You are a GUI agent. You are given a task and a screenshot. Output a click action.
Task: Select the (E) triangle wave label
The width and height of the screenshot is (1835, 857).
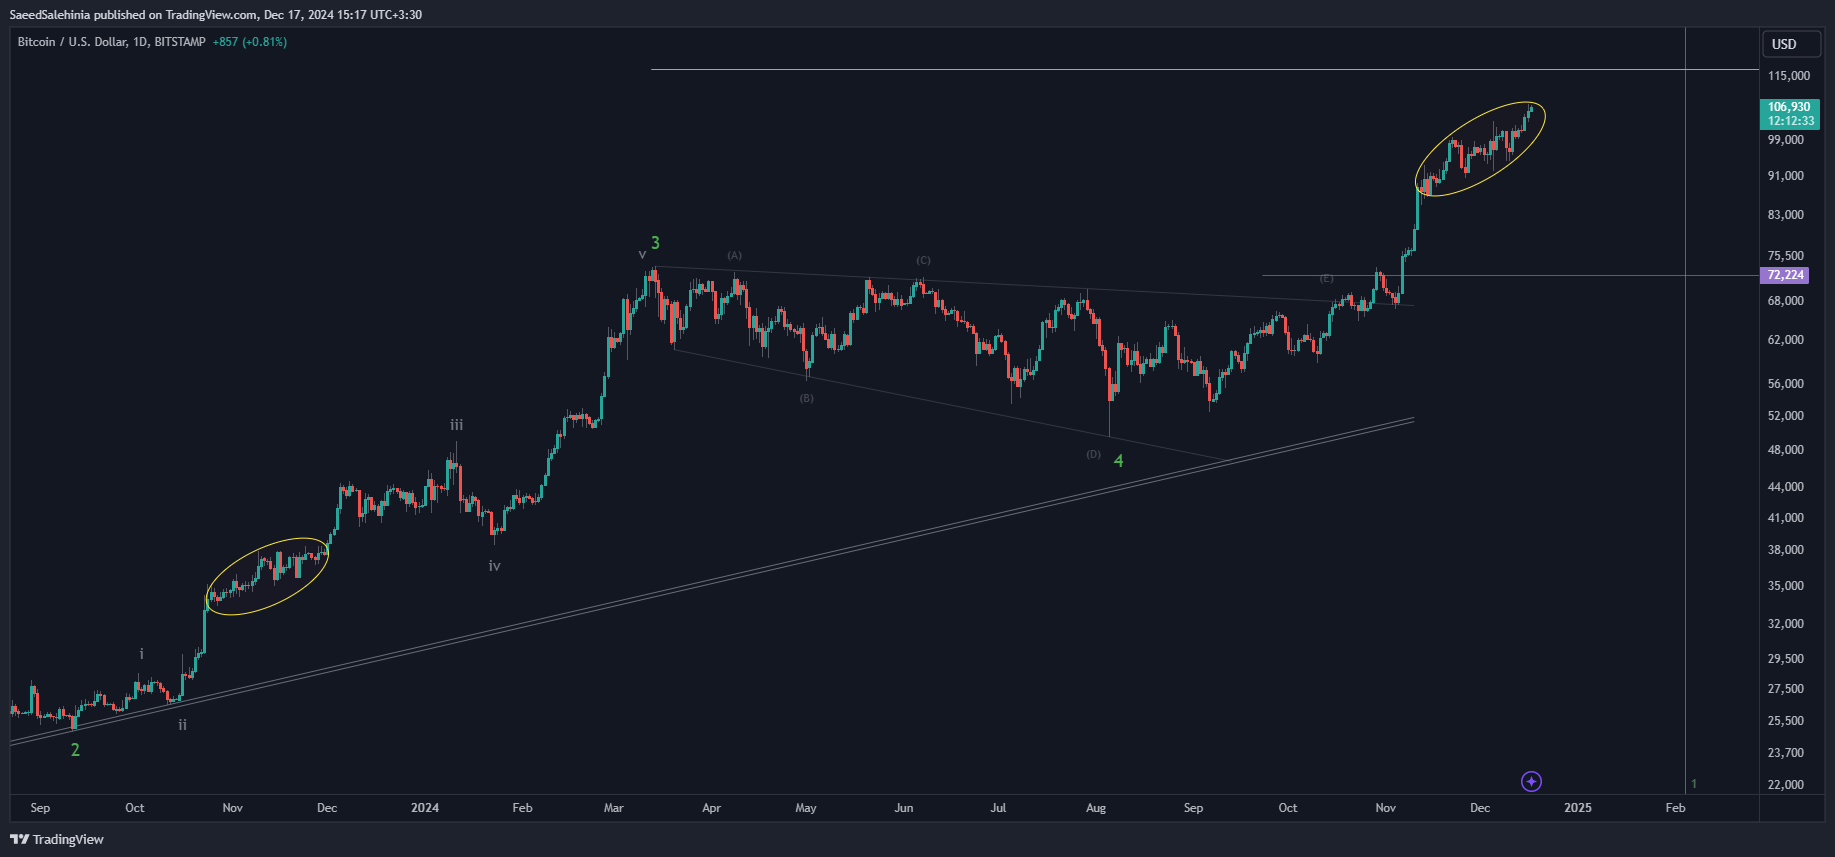pyautogui.click(x=1326, y=278)
